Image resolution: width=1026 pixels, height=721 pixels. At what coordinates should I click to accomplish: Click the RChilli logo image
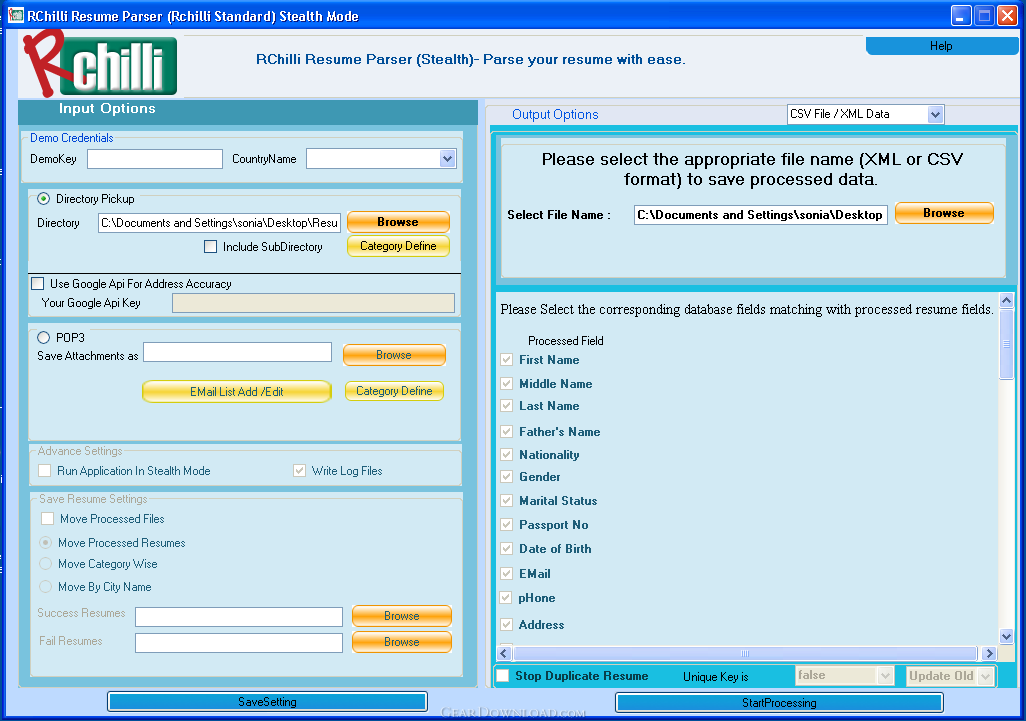tap(99, 64)
